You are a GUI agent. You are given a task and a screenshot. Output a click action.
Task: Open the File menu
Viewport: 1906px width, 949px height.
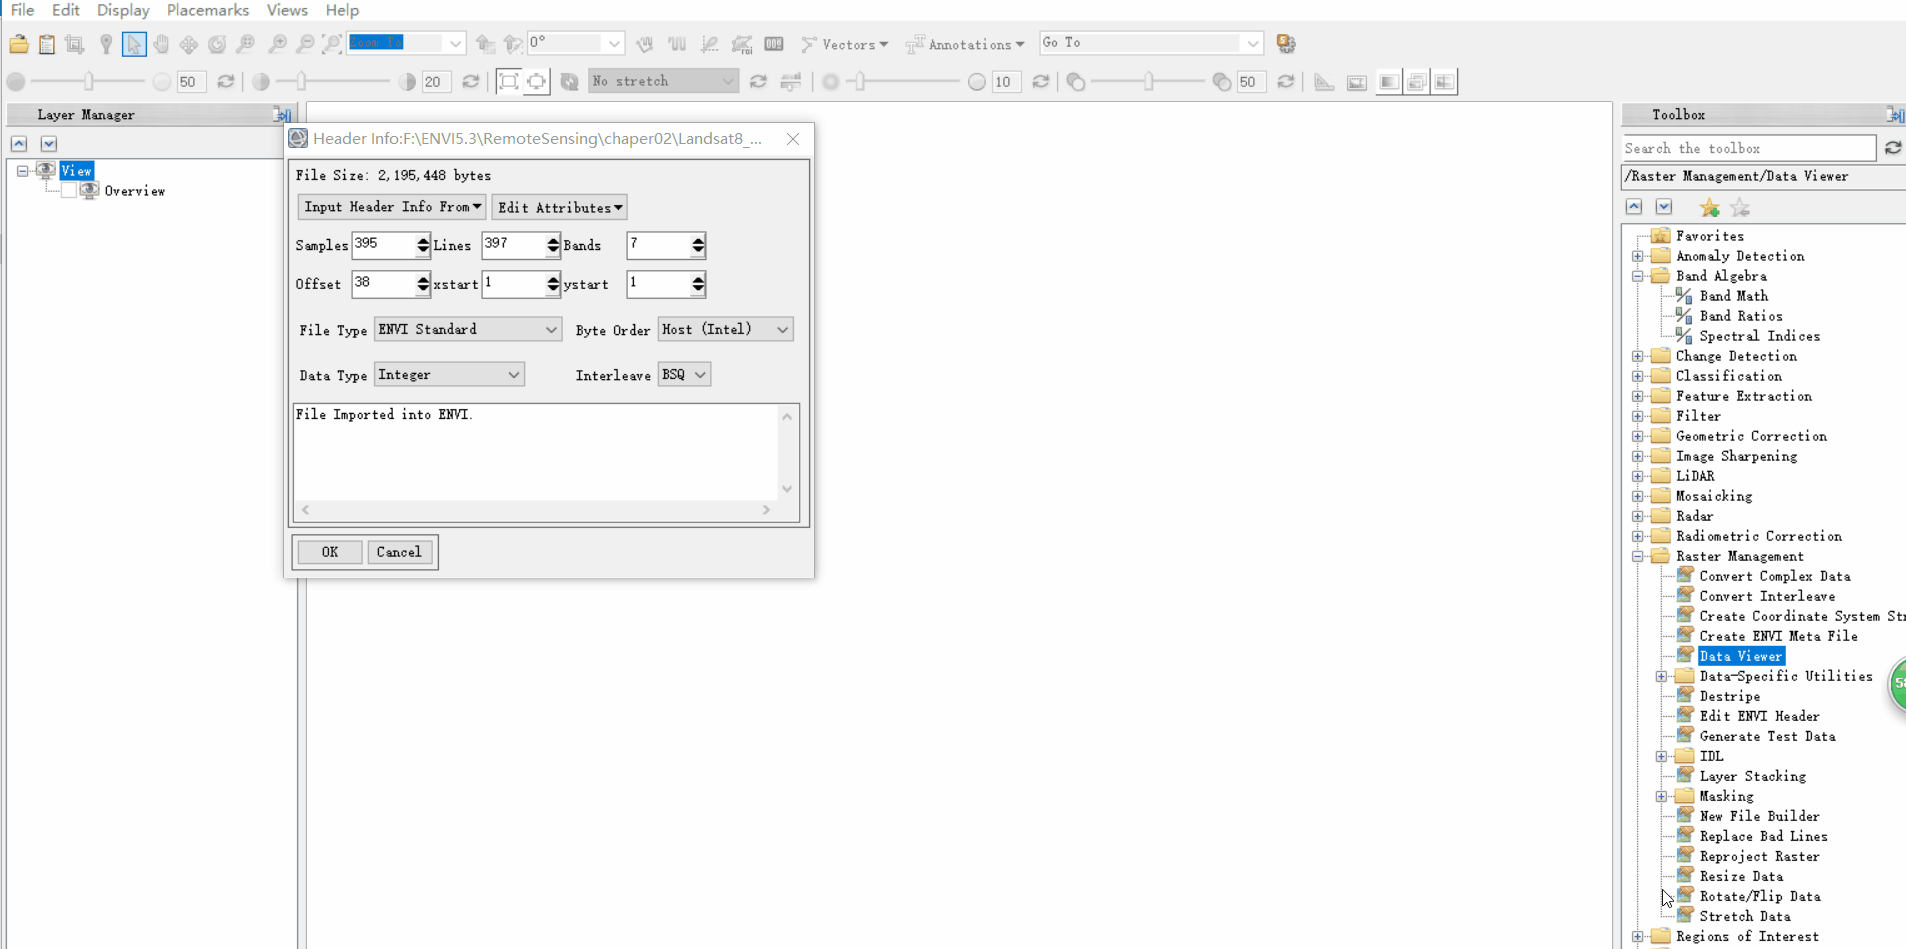(22, 10)
